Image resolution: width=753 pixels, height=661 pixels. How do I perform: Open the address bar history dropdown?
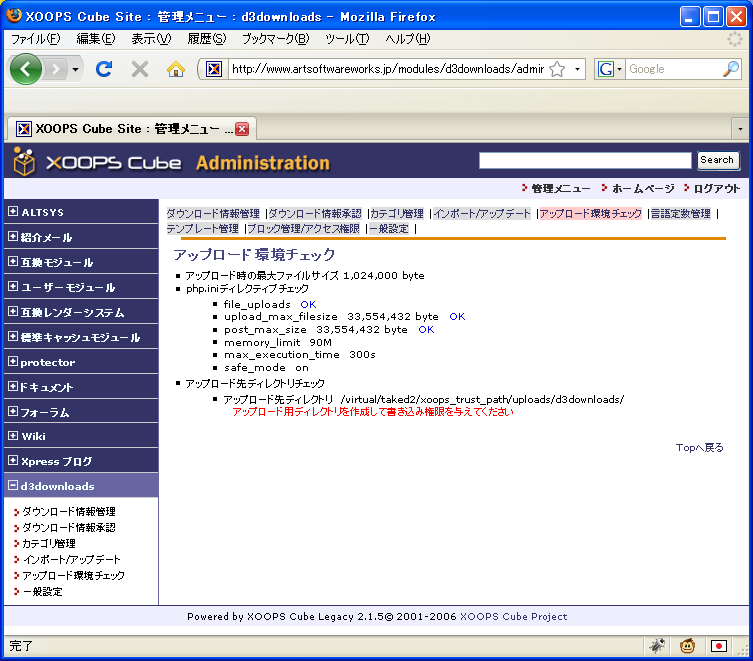(x=577, y=69)
